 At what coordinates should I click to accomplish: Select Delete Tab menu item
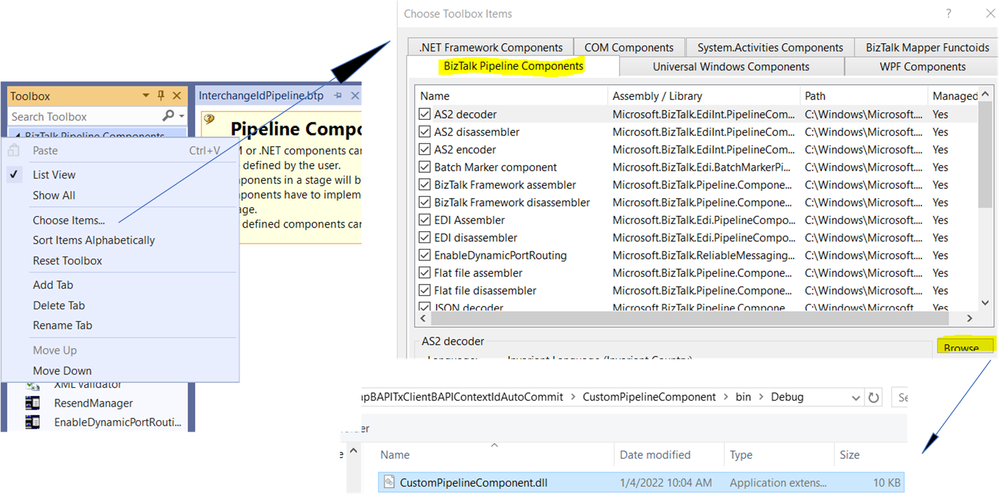[59, 305]
